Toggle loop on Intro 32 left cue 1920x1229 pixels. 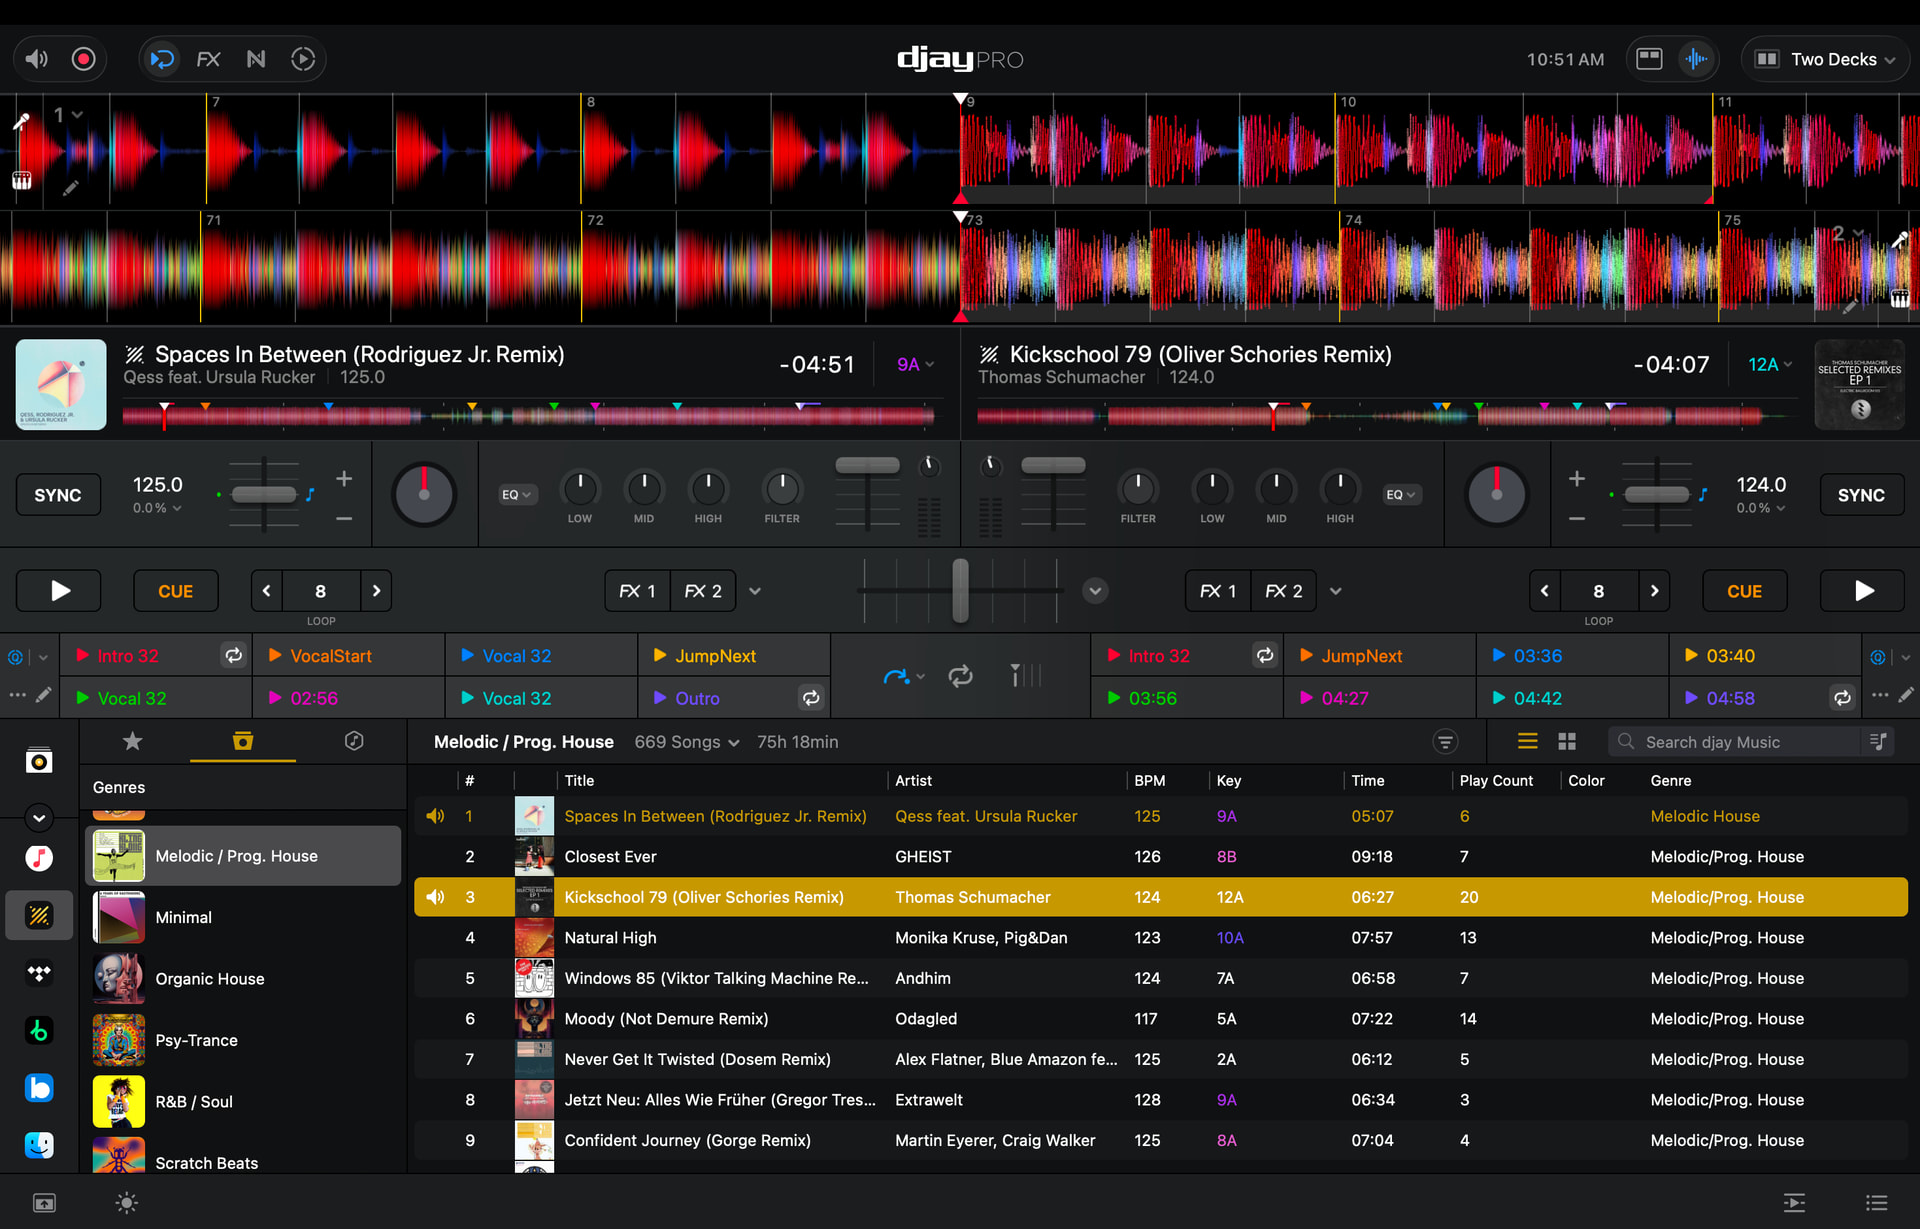(233, 656)
